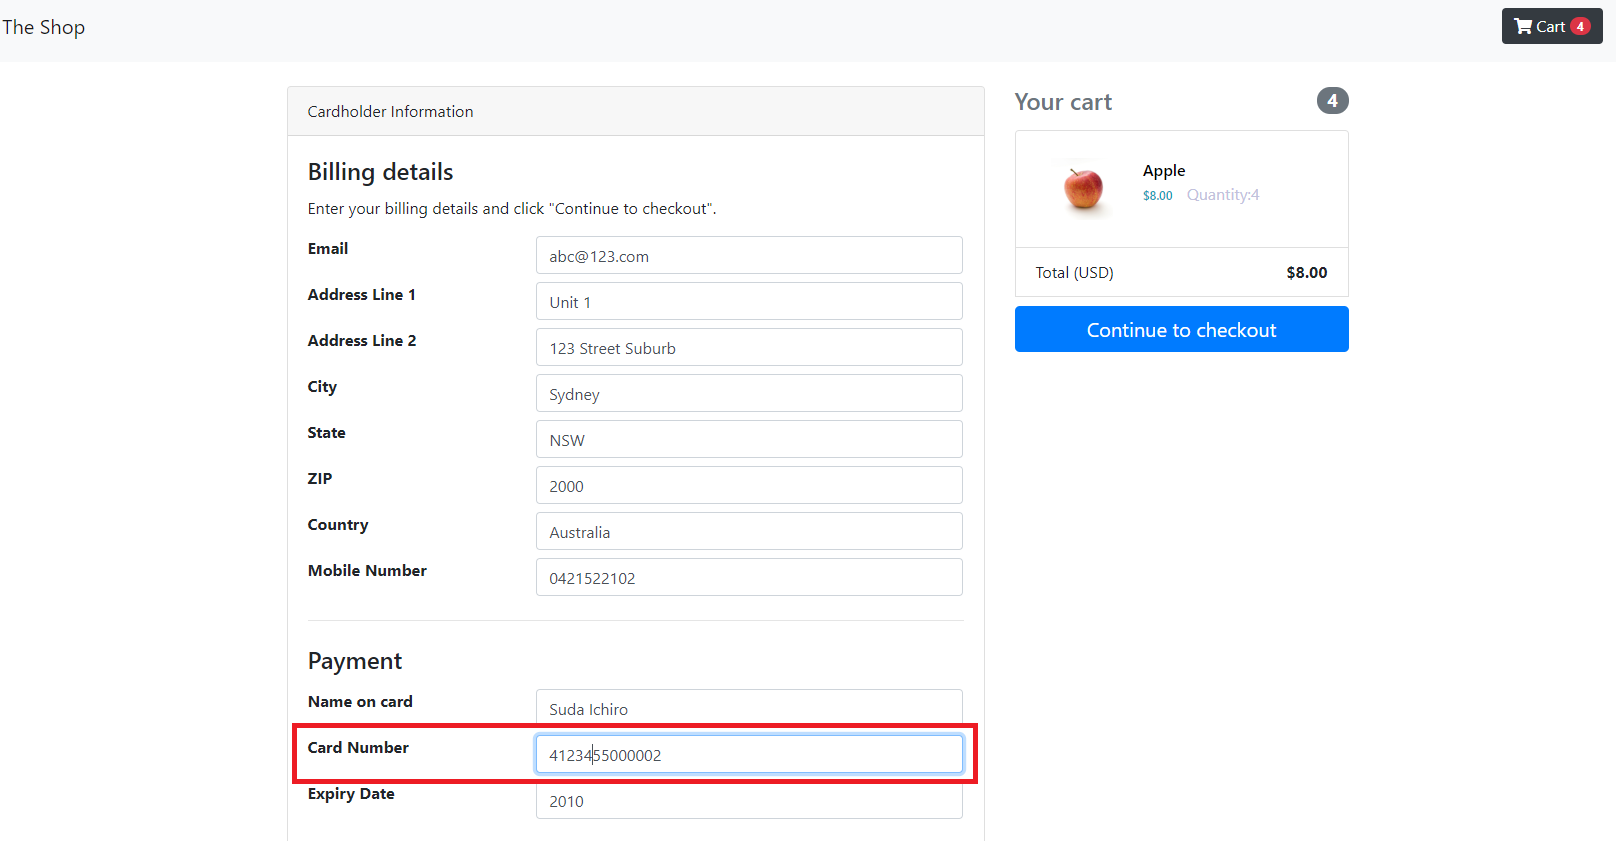The image size is (1616, 841).
Task: Click the Name on card field
Action: pos(749,708)
